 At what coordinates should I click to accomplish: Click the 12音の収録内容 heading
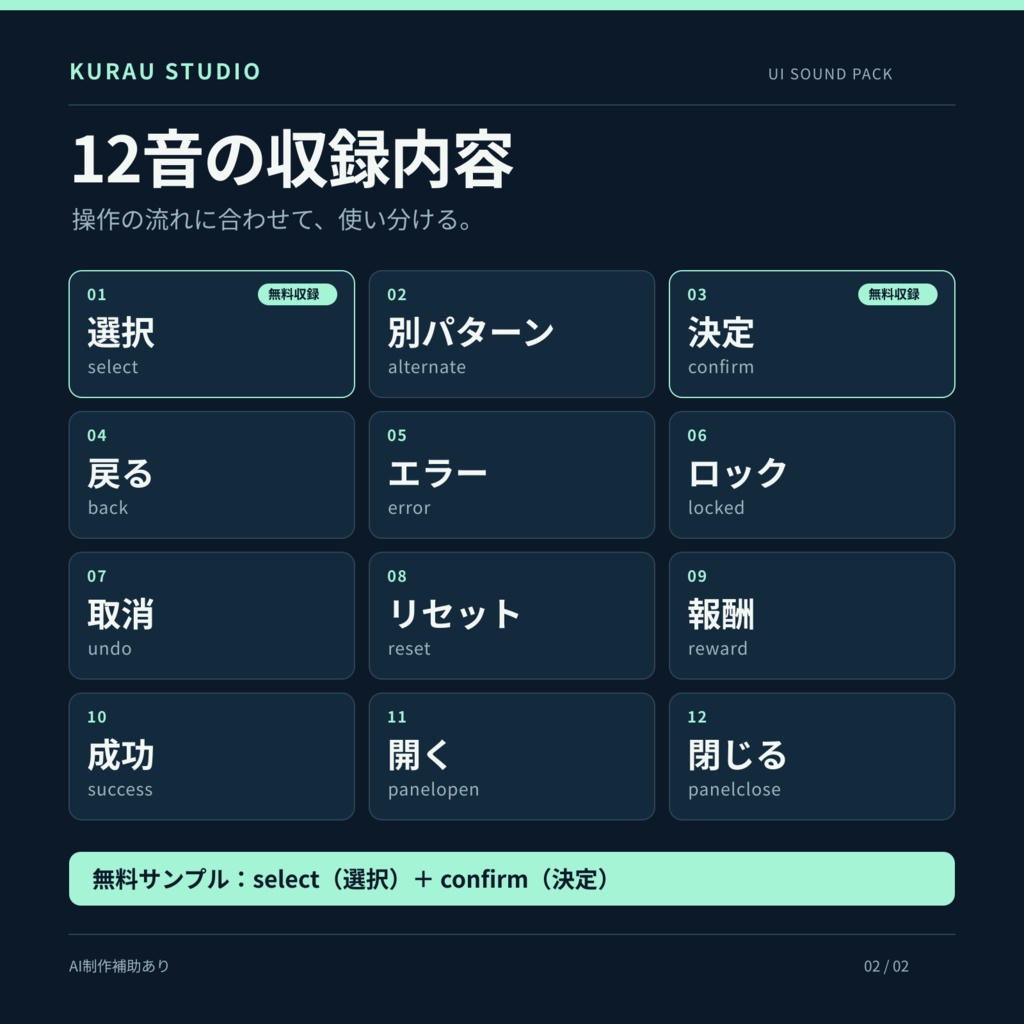pos(292,159)
